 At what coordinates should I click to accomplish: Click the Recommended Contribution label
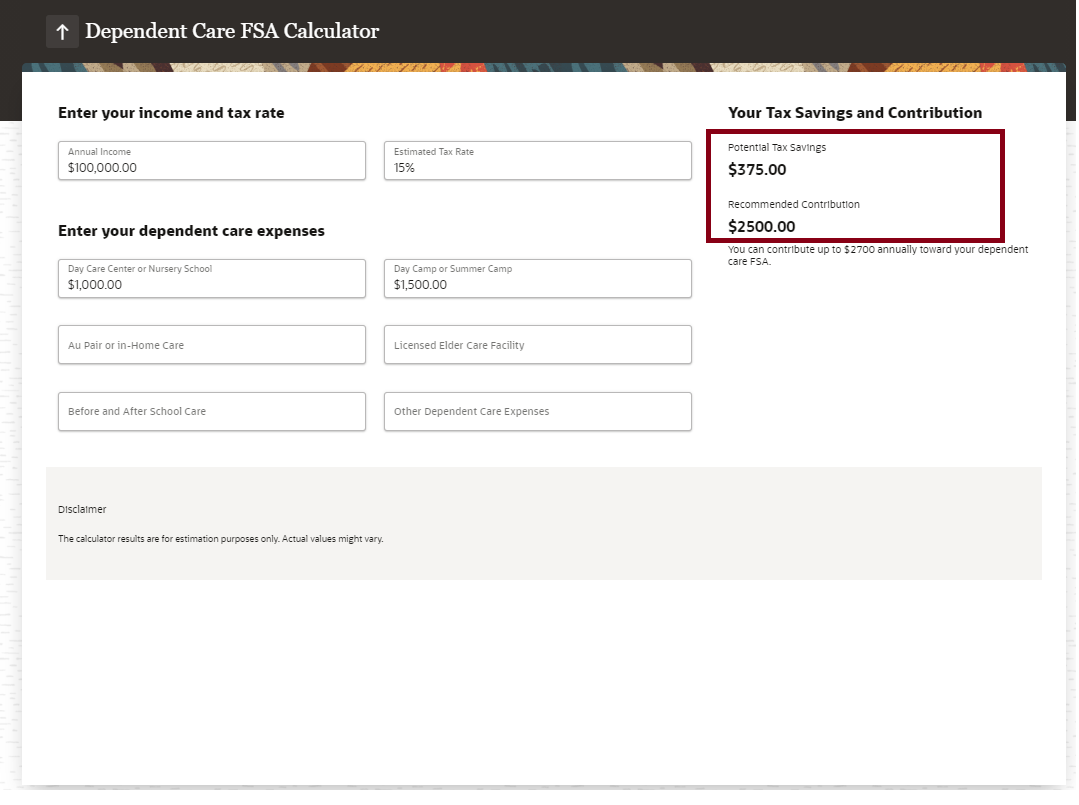[794, 205]
